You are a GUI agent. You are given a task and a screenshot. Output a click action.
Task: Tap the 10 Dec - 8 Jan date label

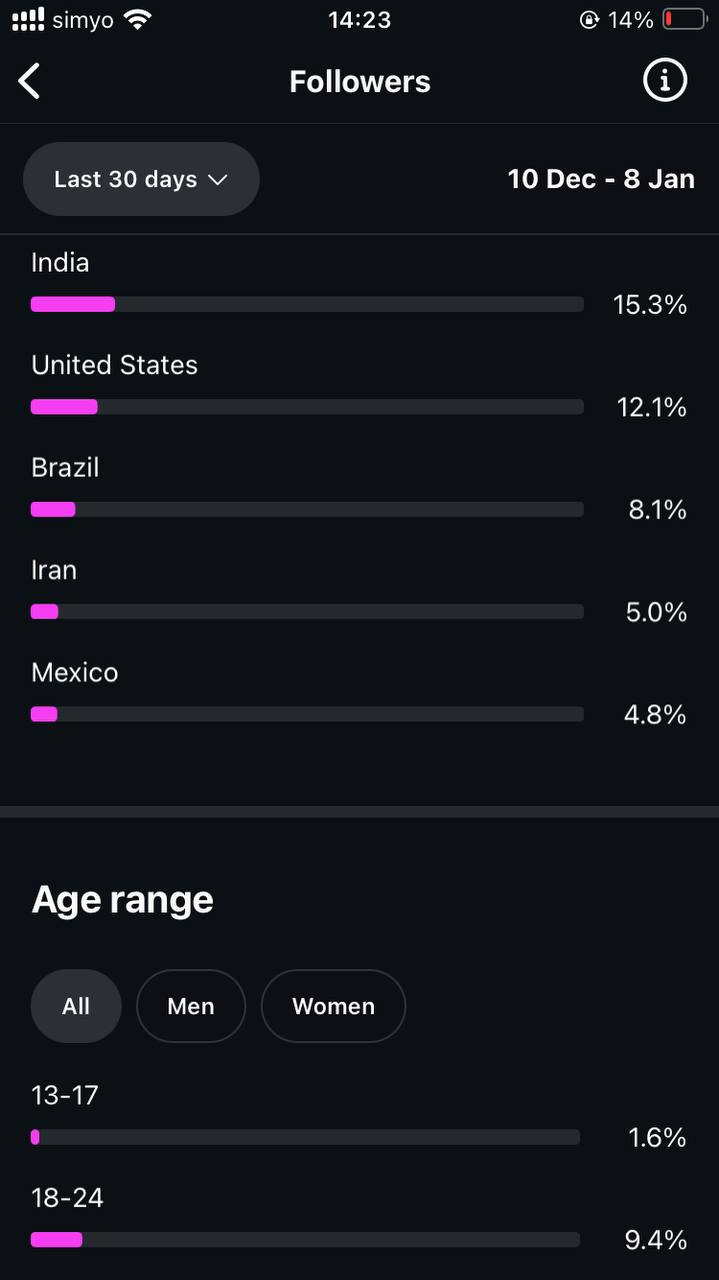pos(601,179)
